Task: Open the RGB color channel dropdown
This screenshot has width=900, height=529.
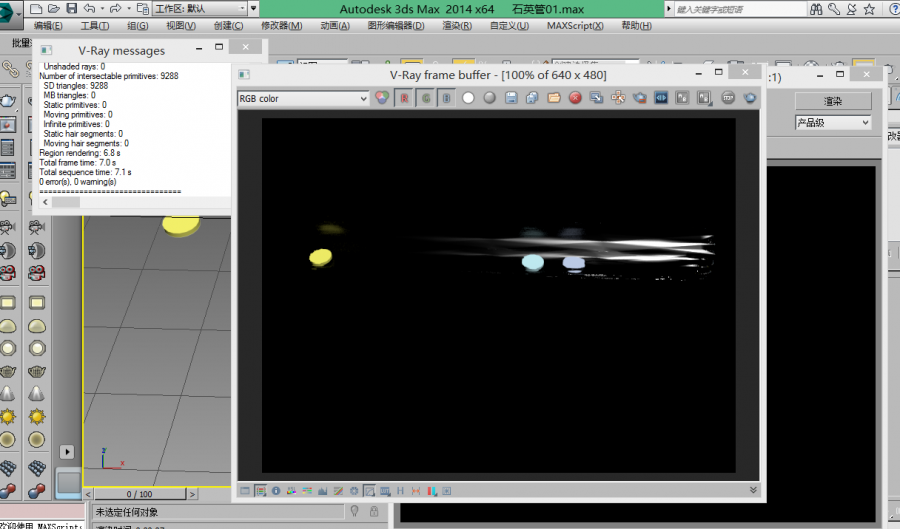Action: coord(303,98)
